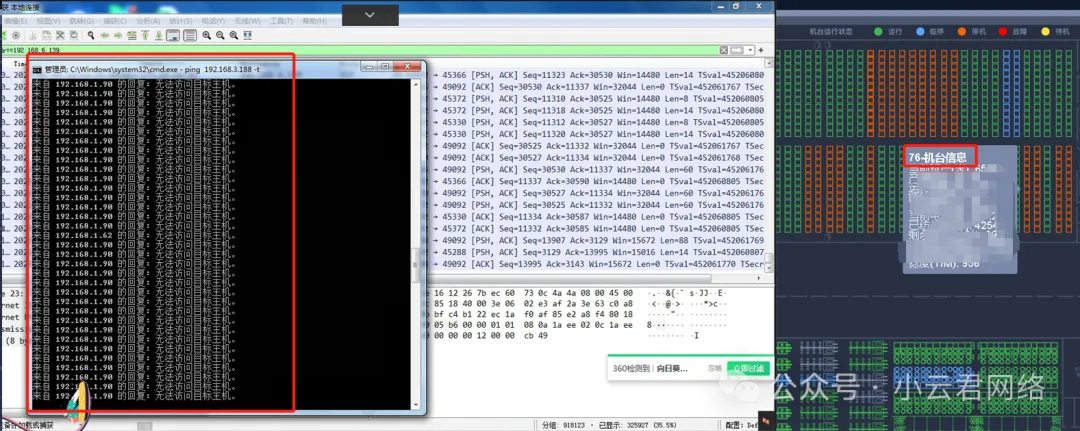Click the go forward green arrow icon
The image size is (1080, 431).
tap(118, 35)
